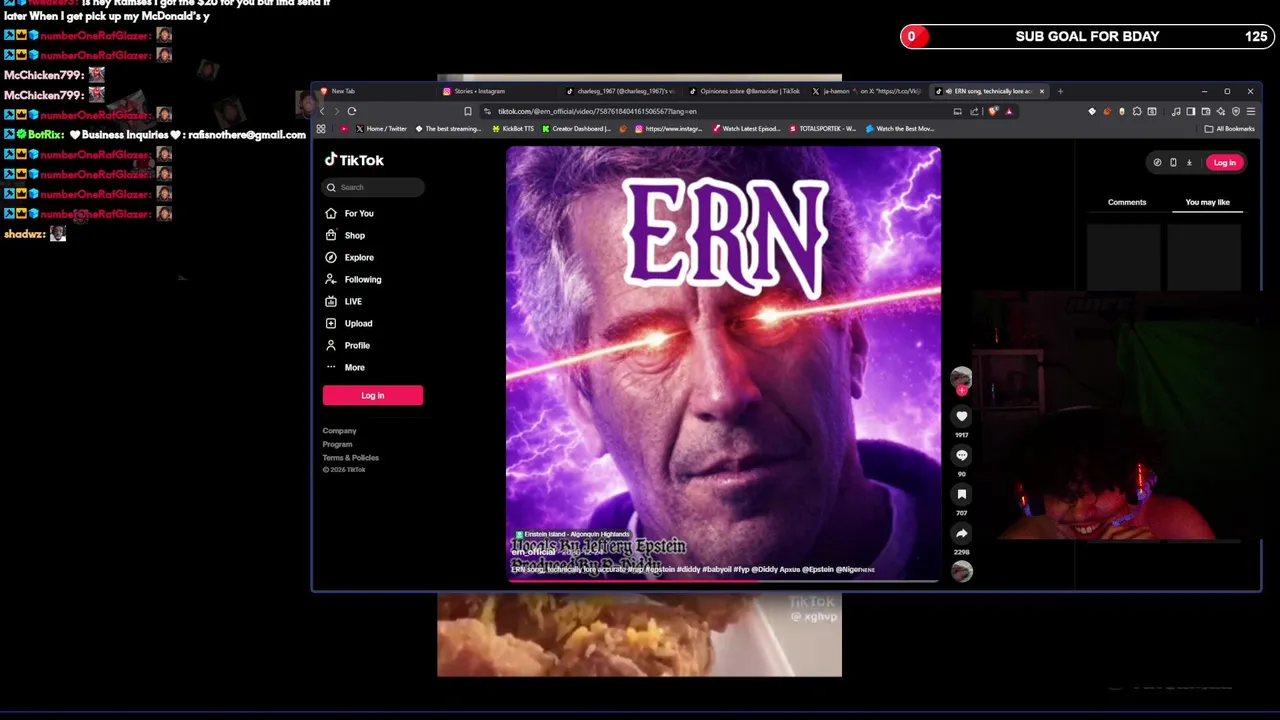The height and width of the screenshot is (720, 1280).
Task: Open the All Bookmarks folder
Action: pyautogui.click(x=1230, y=129)
